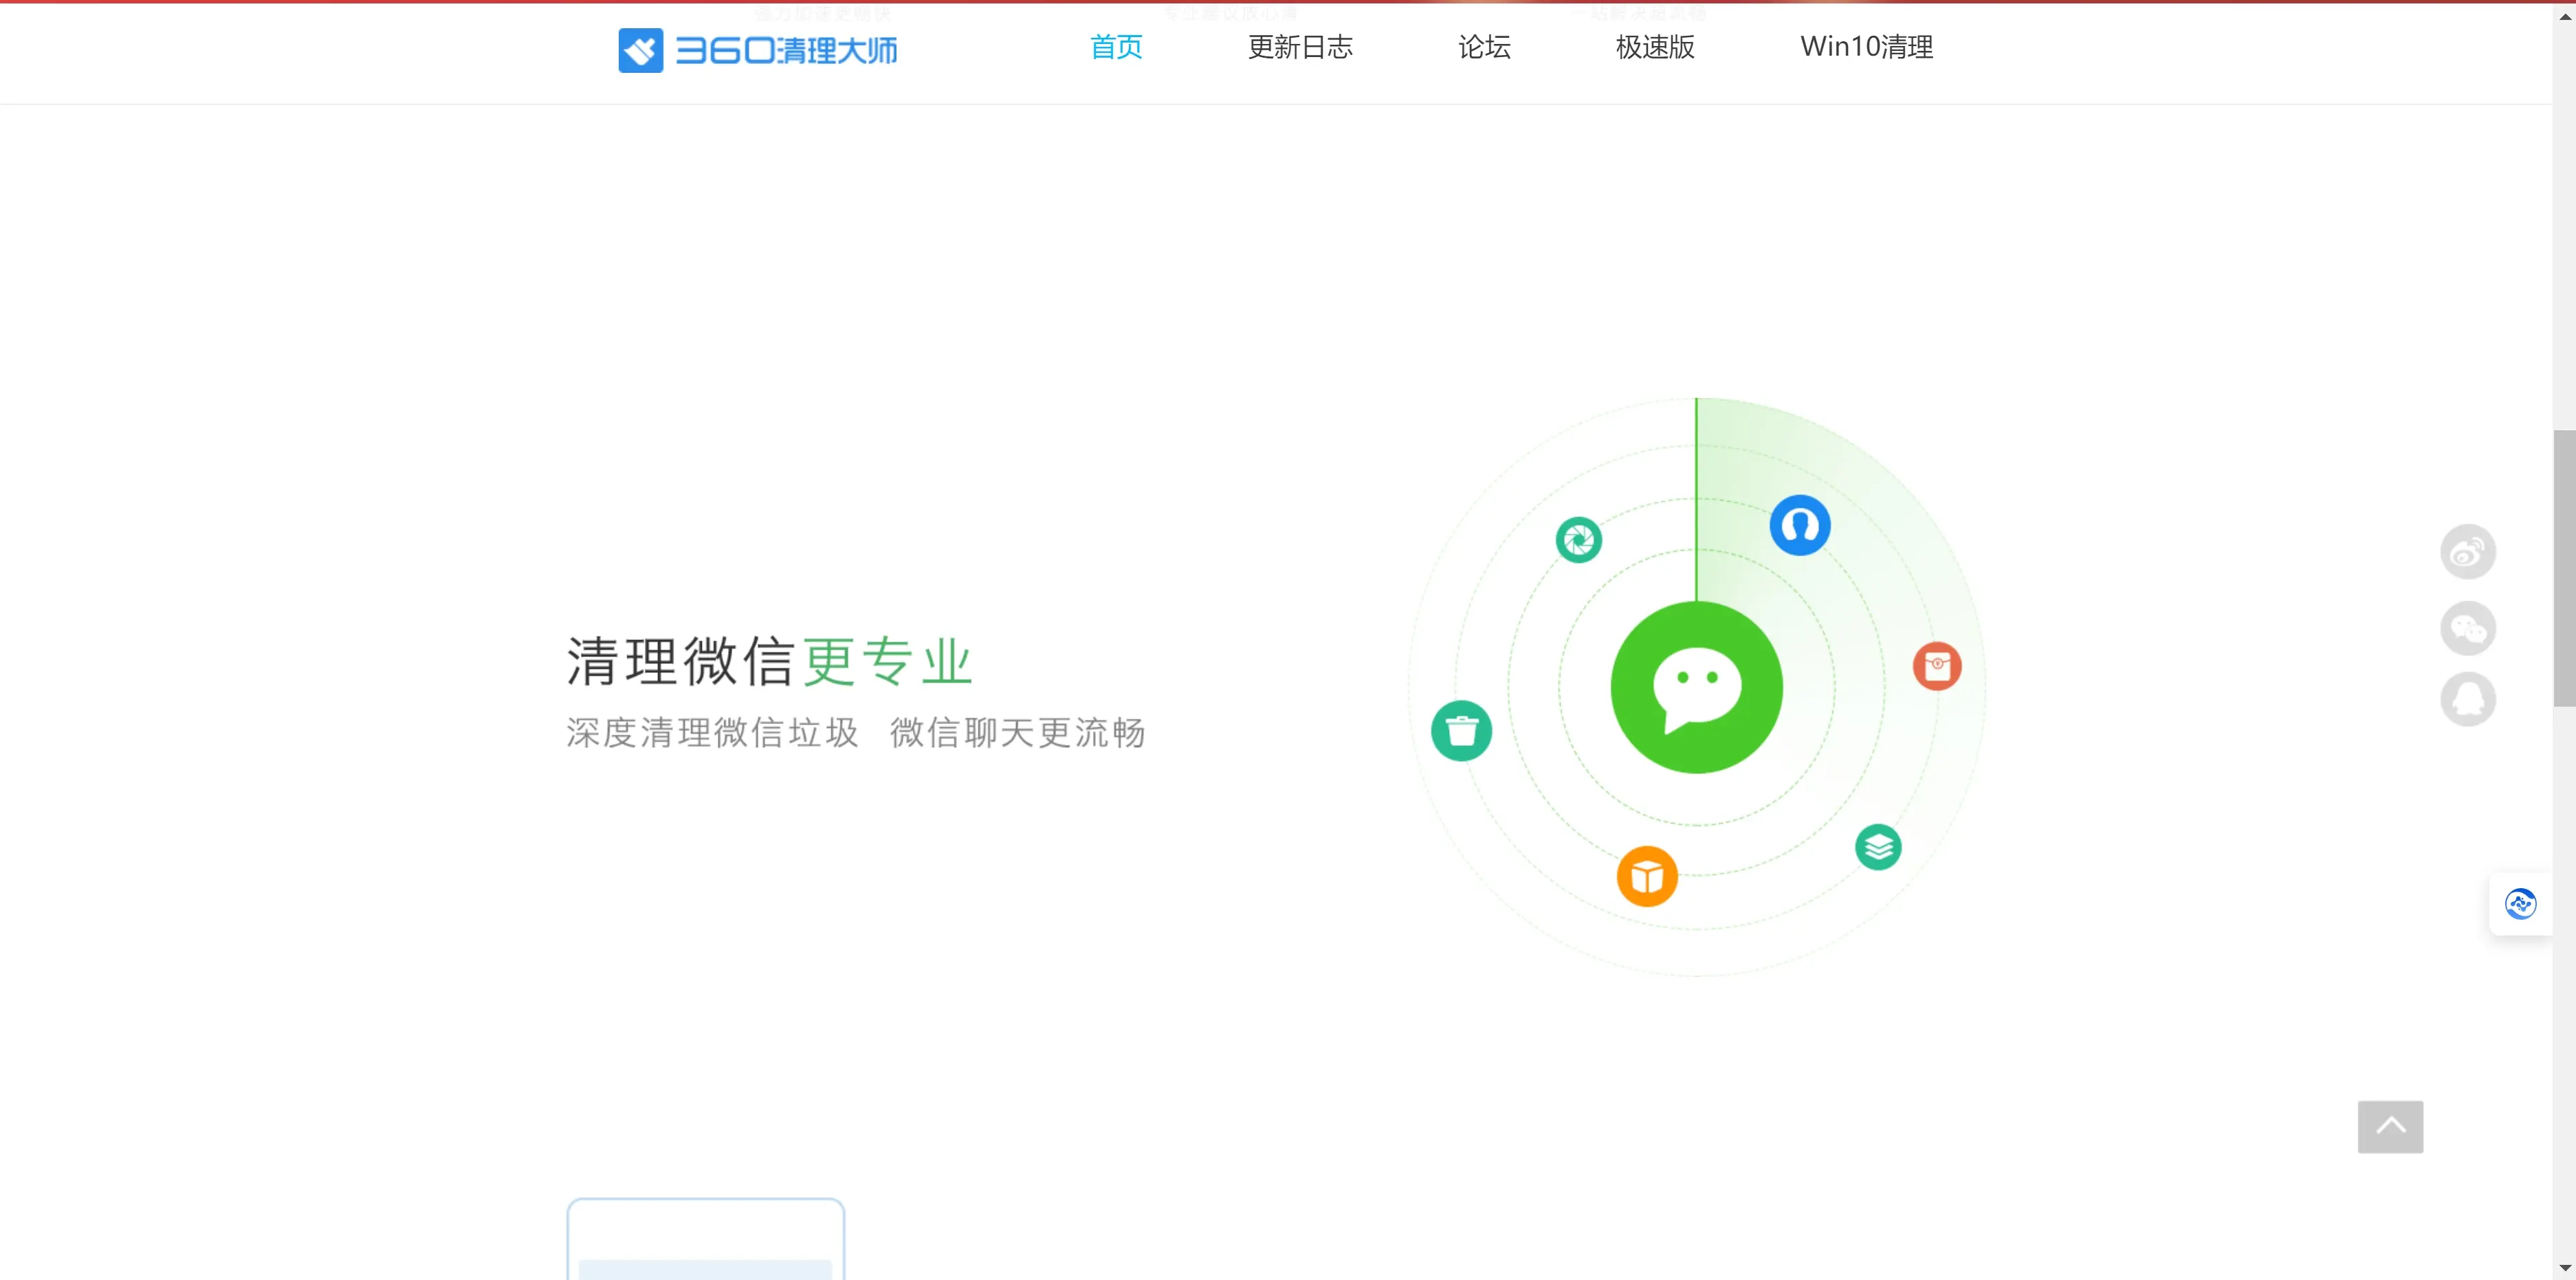Click the Weibo share icon
2576x1280 pixels.
(2468, 552)
